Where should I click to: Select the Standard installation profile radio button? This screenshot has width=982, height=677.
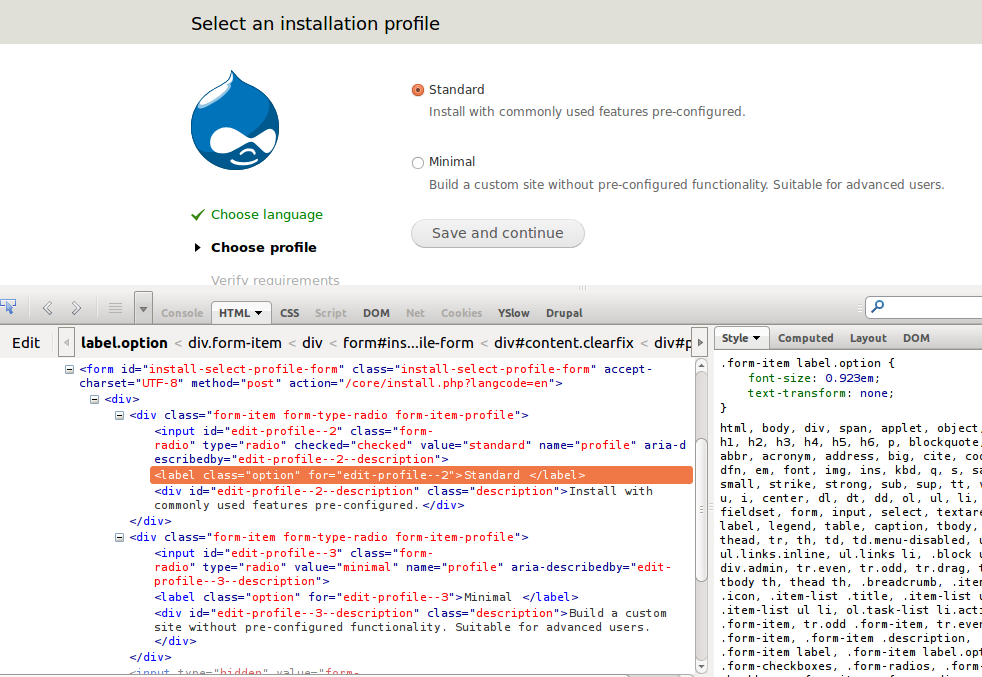coord(417,89)
